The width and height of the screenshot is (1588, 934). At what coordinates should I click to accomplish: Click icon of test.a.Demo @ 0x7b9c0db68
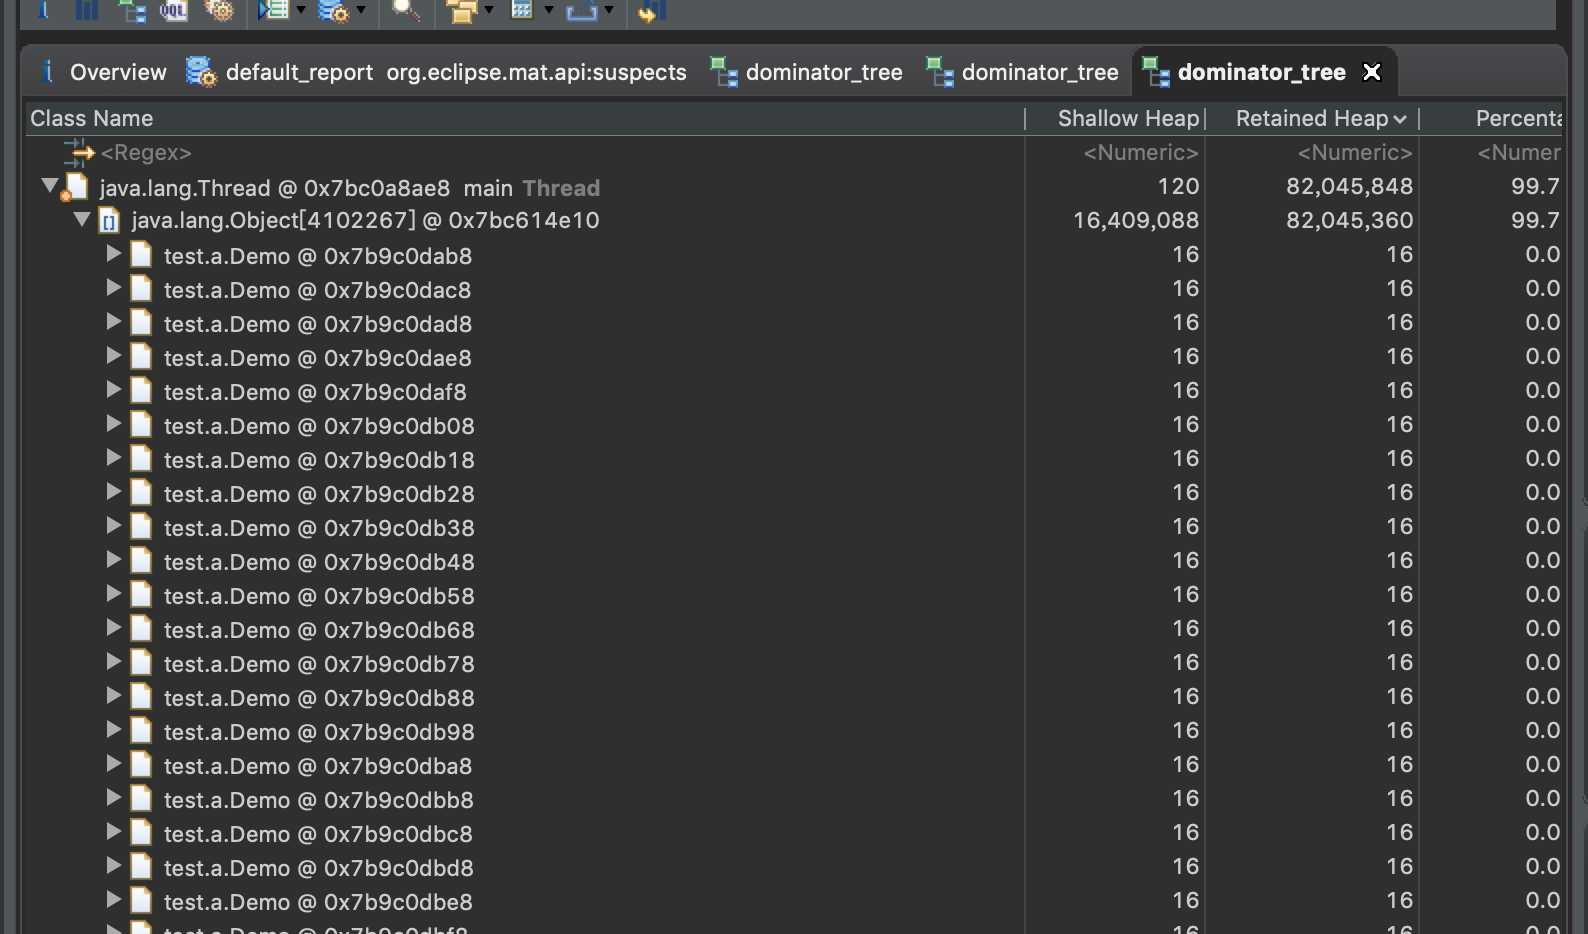(142, 629)
